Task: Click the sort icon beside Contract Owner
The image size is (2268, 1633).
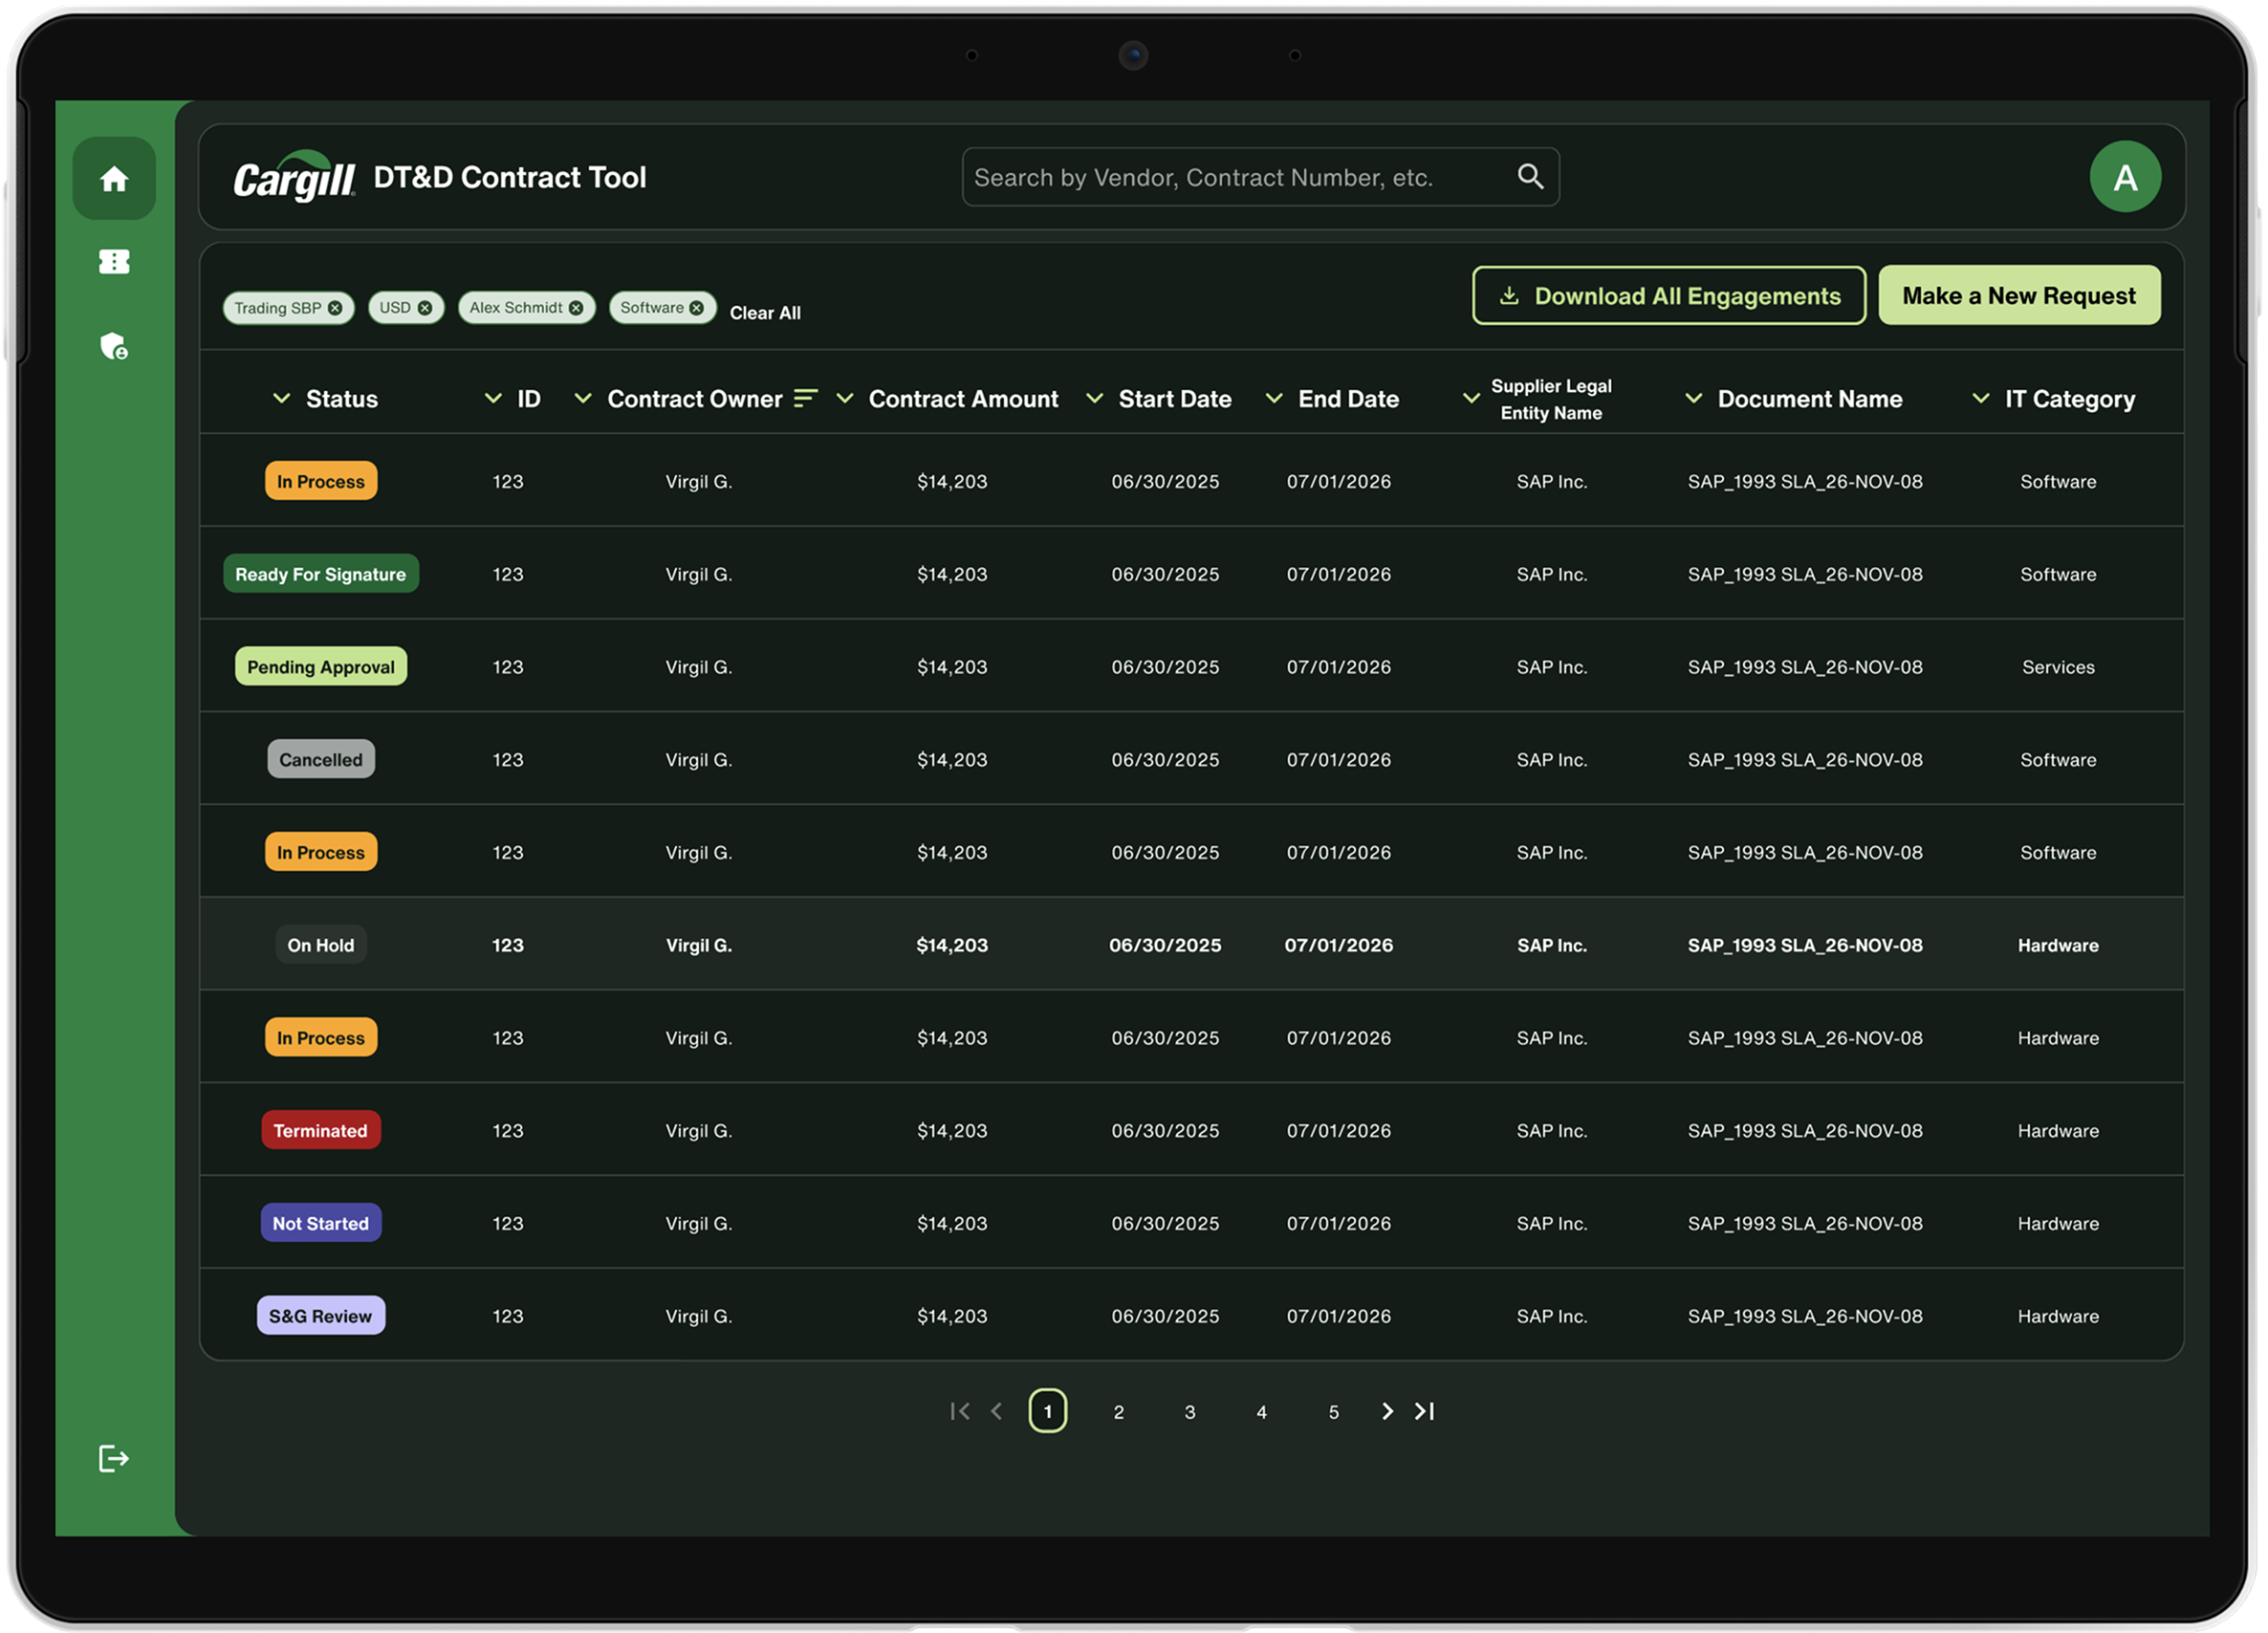Action: point(805,398)
